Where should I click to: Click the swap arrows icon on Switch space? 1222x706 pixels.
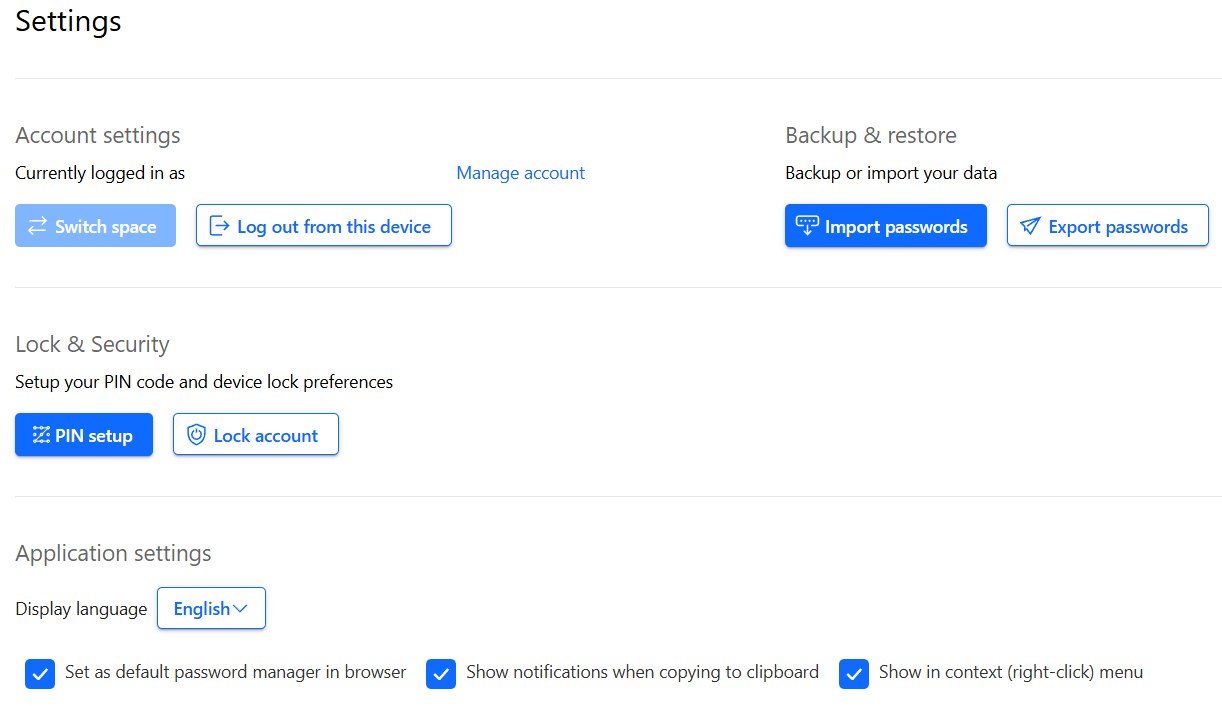pyautogui.click(x=38, y=226)
